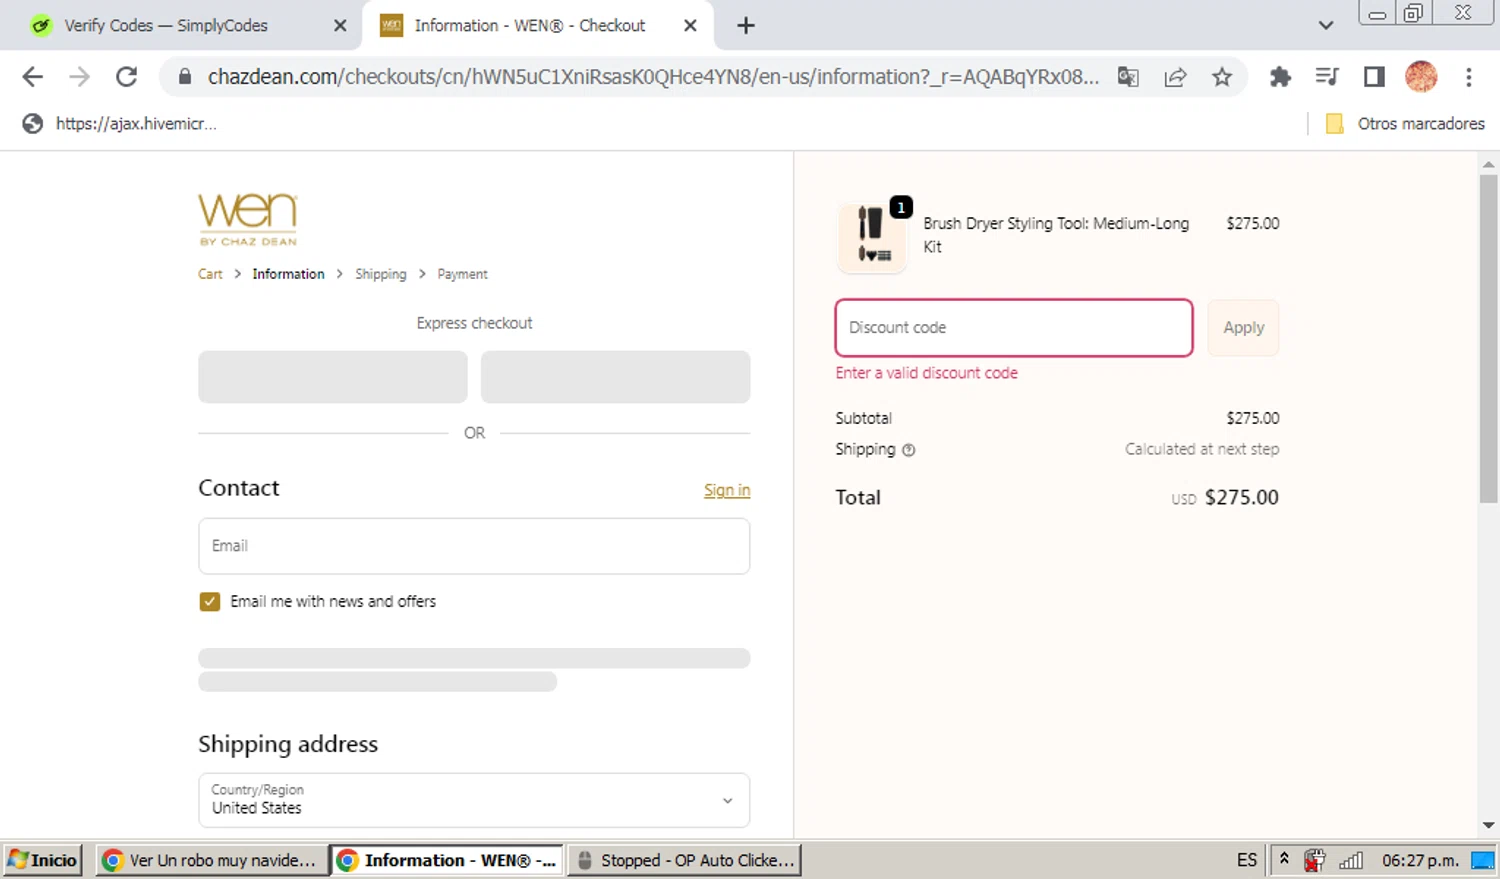Click the Apply discount button
The height and width of the screenshot is (879, 1500).
tap(1243, 328)
